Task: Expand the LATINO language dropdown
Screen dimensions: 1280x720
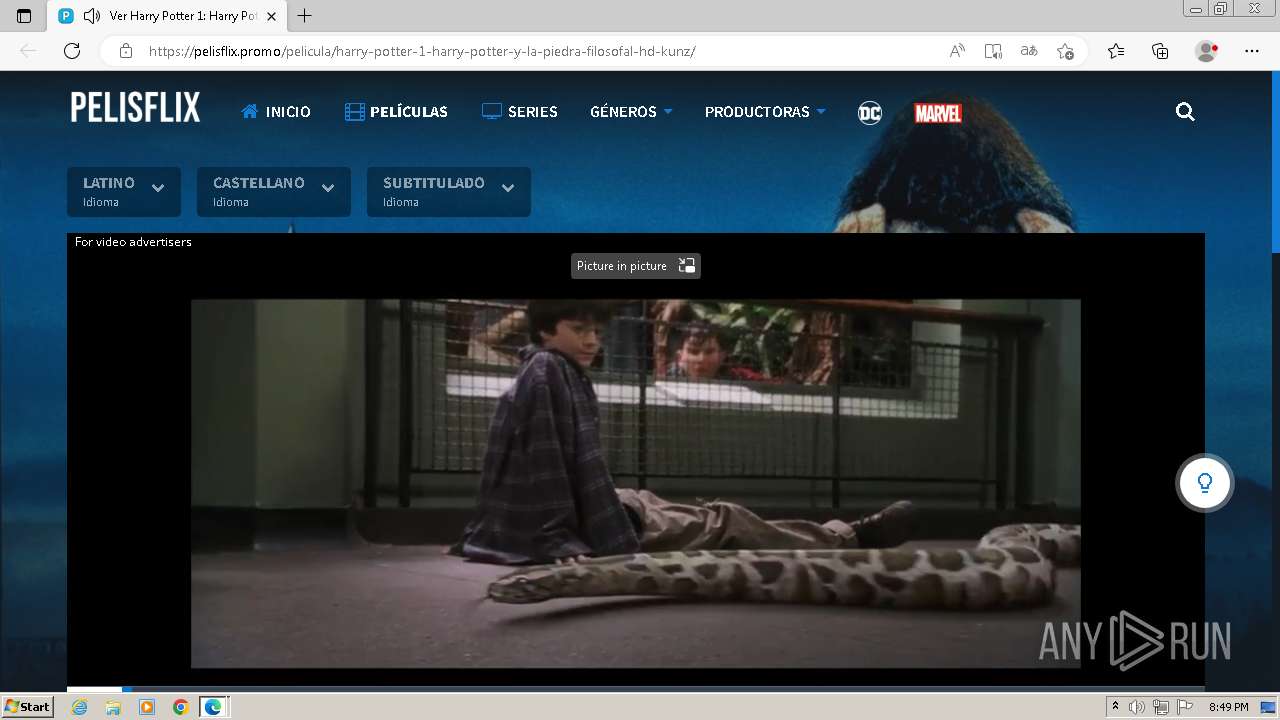Action: coord(124,192)
